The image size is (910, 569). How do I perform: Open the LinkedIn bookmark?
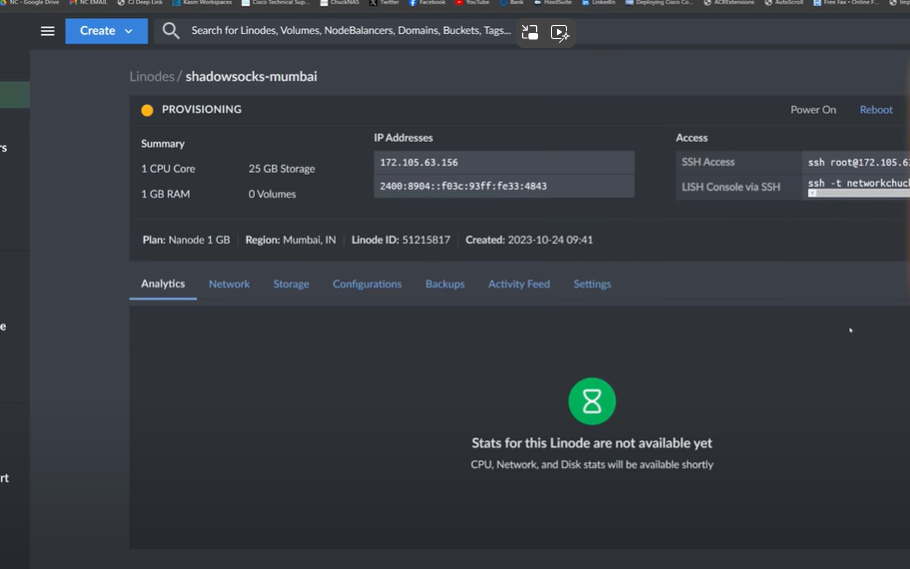[598, 2]
